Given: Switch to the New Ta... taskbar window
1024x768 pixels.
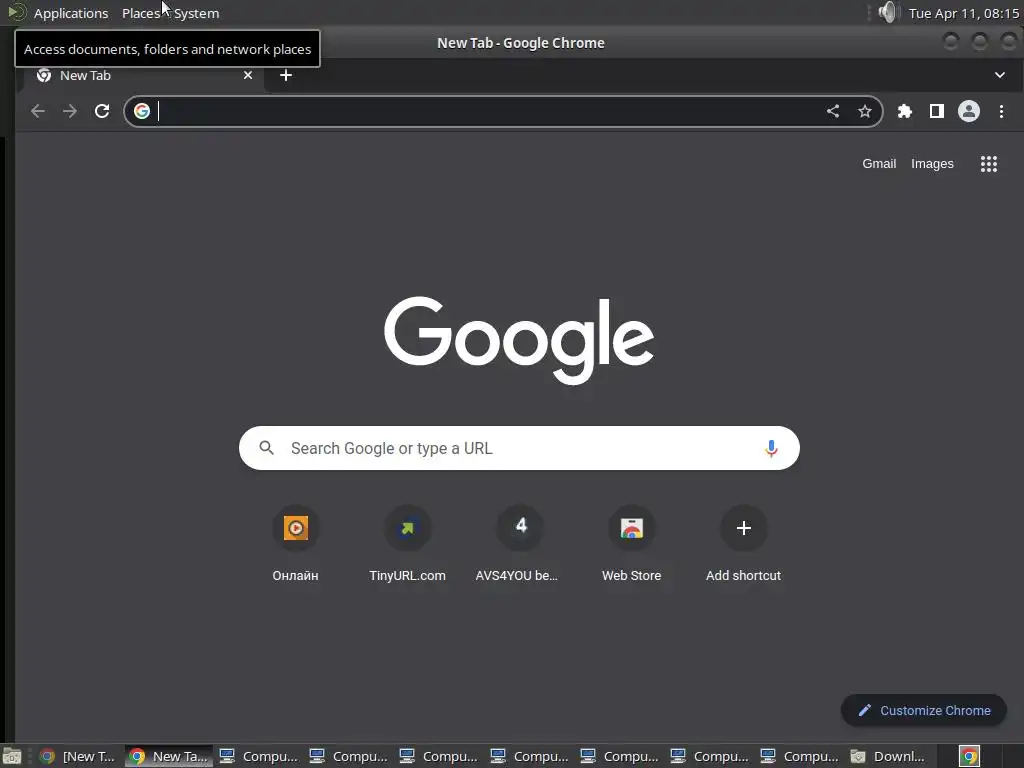Looking at the screenshot, I should click(168, 756).
